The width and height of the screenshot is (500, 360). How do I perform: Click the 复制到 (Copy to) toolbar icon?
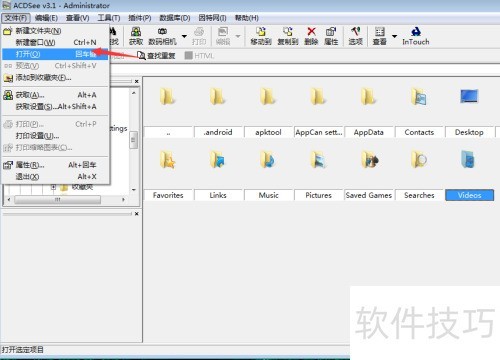288,36
